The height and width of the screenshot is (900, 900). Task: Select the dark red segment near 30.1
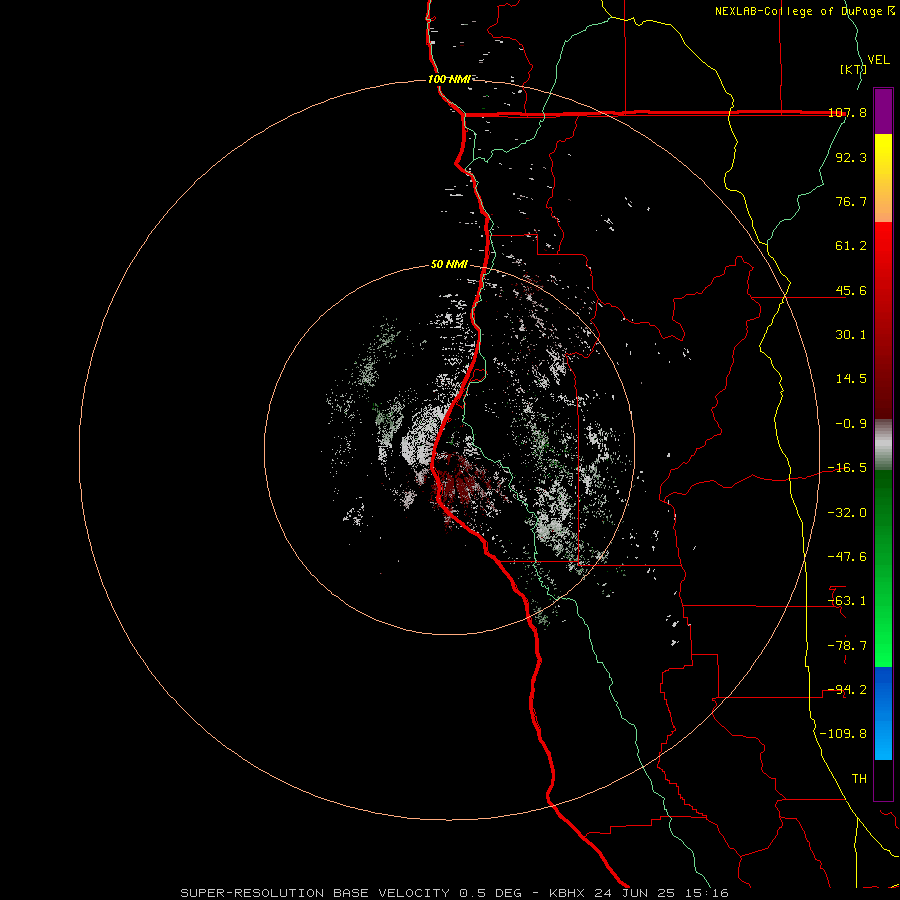click(883, 344)
